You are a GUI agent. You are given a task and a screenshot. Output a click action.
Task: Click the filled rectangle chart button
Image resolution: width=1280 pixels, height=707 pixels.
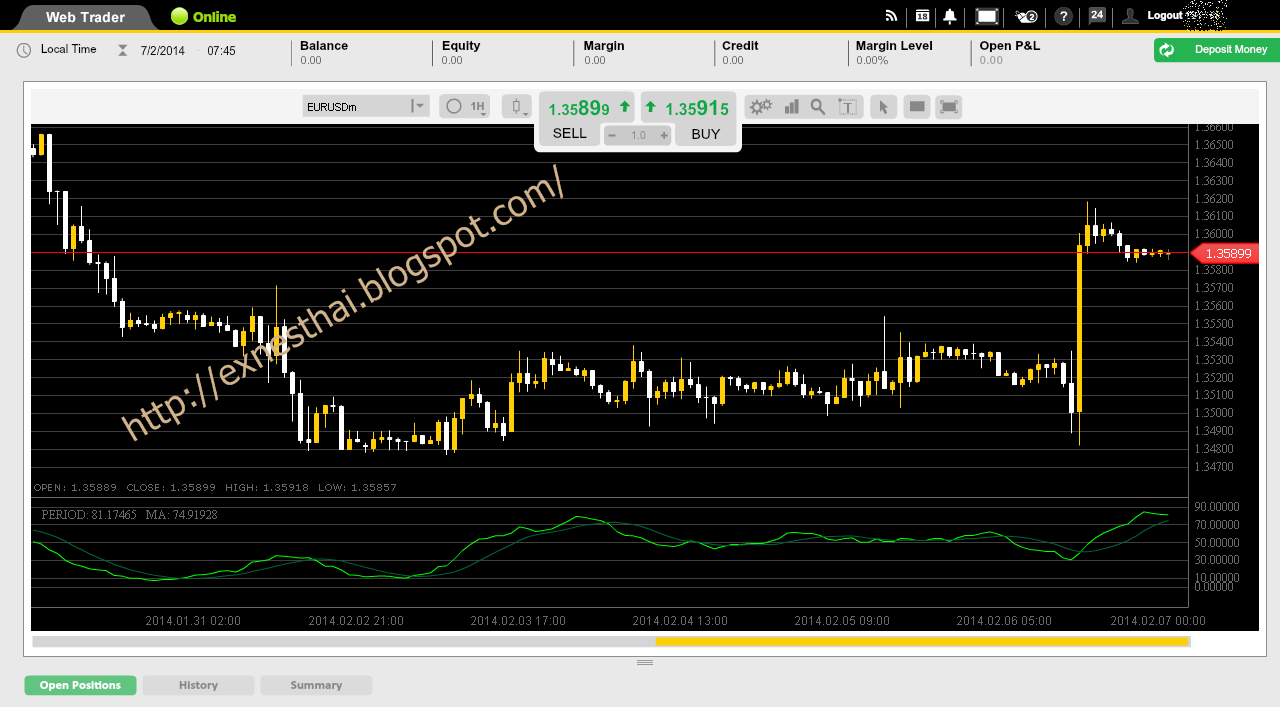[x=917, y=107]
